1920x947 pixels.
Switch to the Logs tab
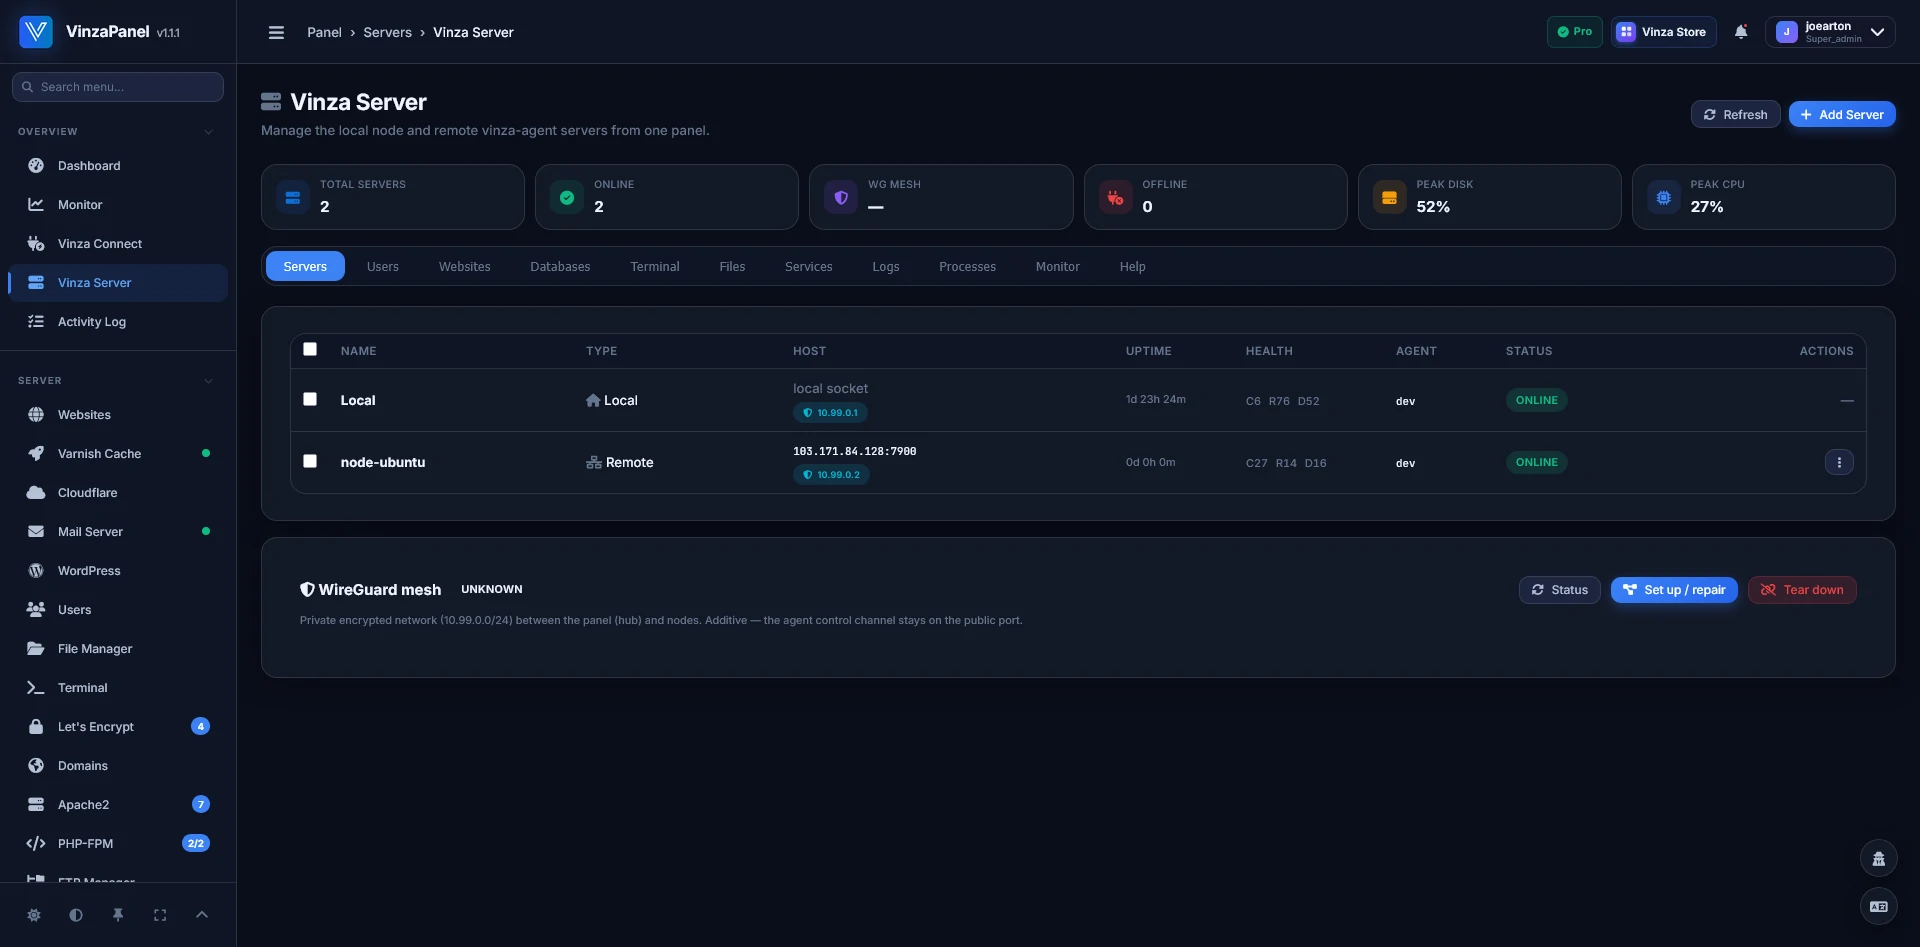[x=886, y=266]
